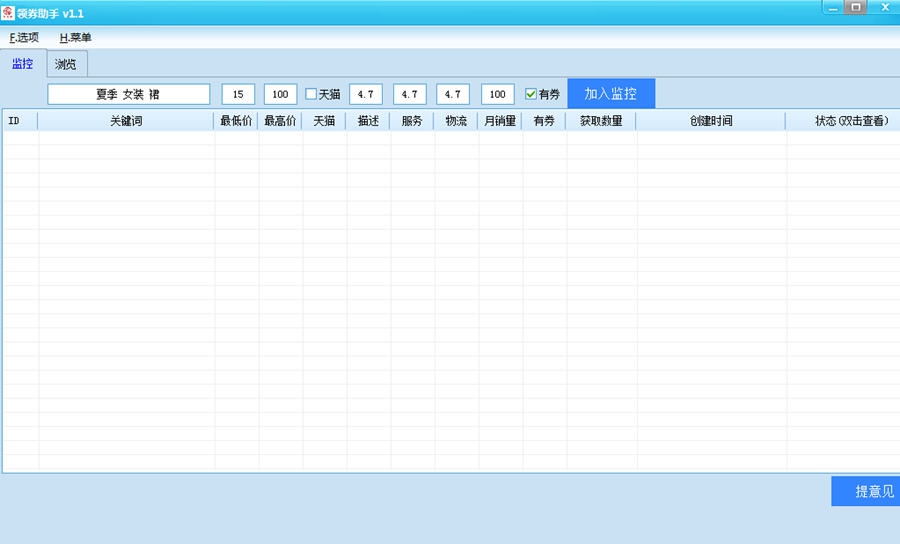Viewport: 900px width, 544px height.
Task: Open the F.选项 menu
Action: coord(24,38)
